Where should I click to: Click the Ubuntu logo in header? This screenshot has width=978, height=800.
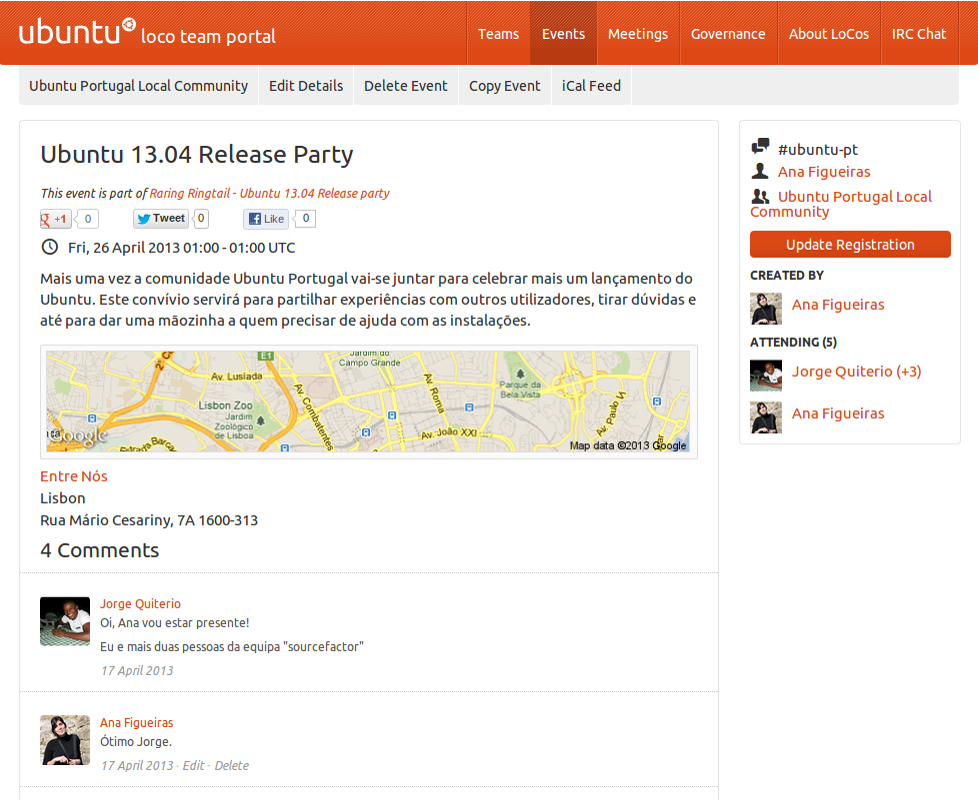pyautogui.click(x=77, y=32)
